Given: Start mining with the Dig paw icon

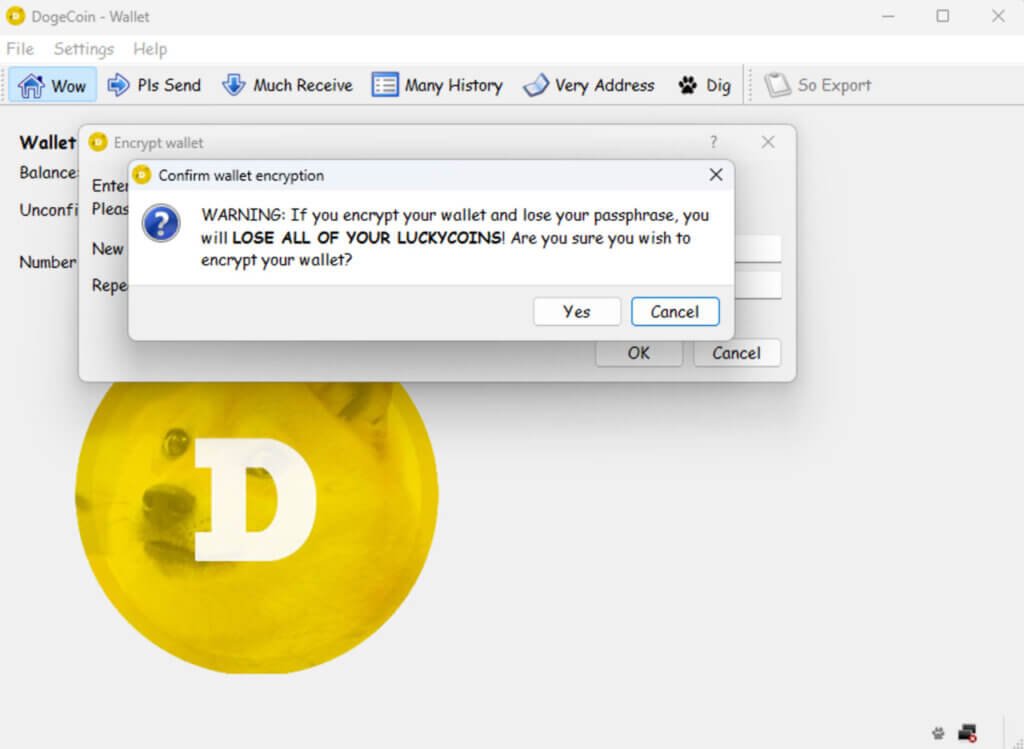Looking at the screenshot, I should 704,85.
